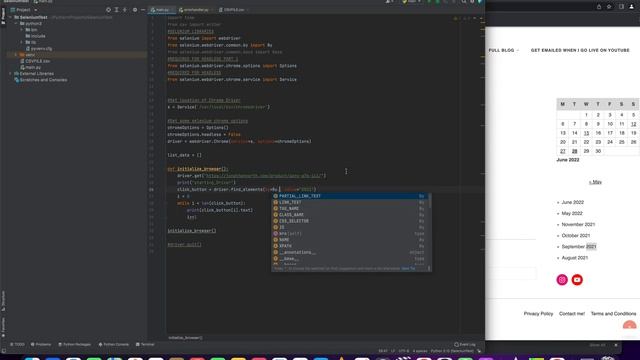Open the Problems tool window
The width and height of the screenshot is (640, 360).
point(41,344)
